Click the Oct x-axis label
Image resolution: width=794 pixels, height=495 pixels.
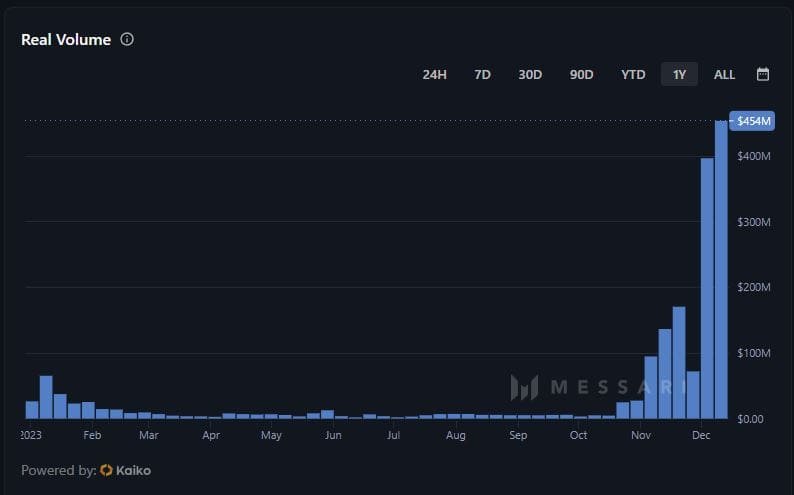[578, 435]
